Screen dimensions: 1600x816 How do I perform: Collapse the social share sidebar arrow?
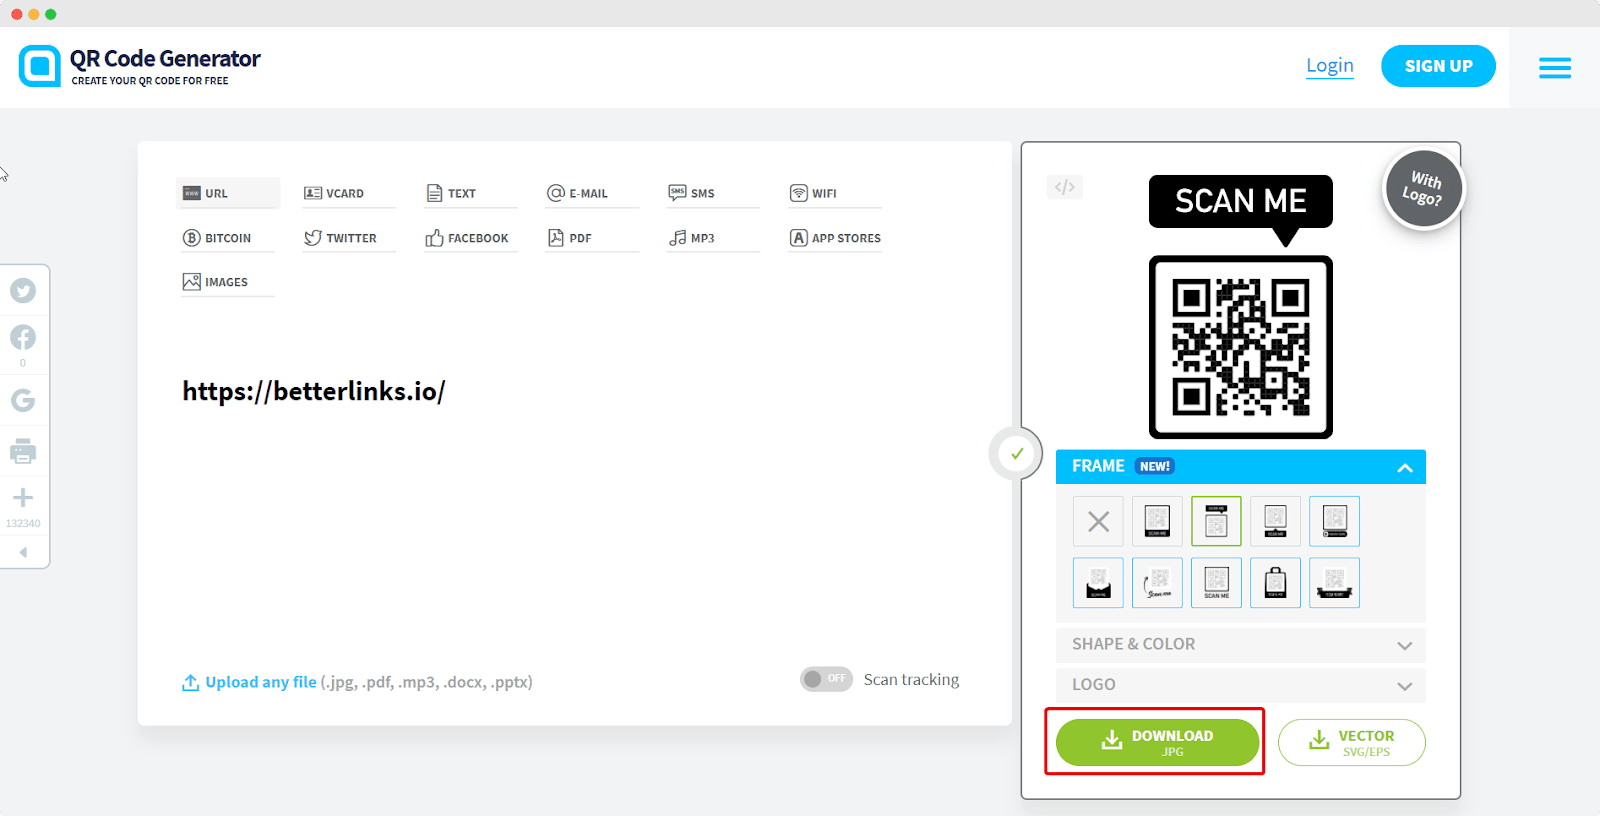[23, 552]
